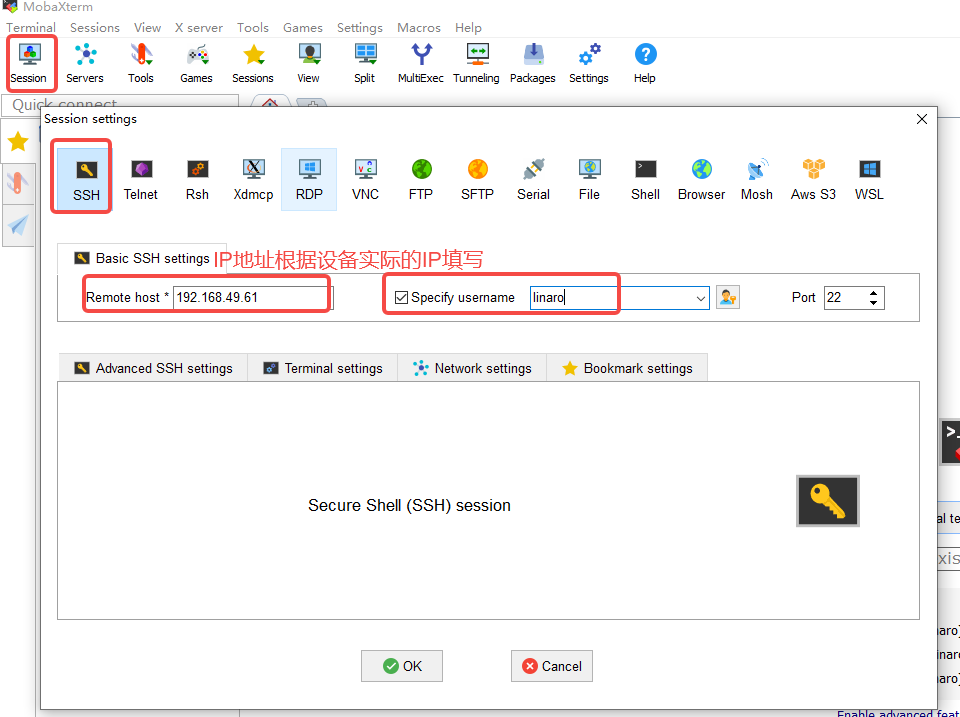Viewport: 960px width, 717px height.
Task: Open the Macros menu
Action: coord(419,28)
